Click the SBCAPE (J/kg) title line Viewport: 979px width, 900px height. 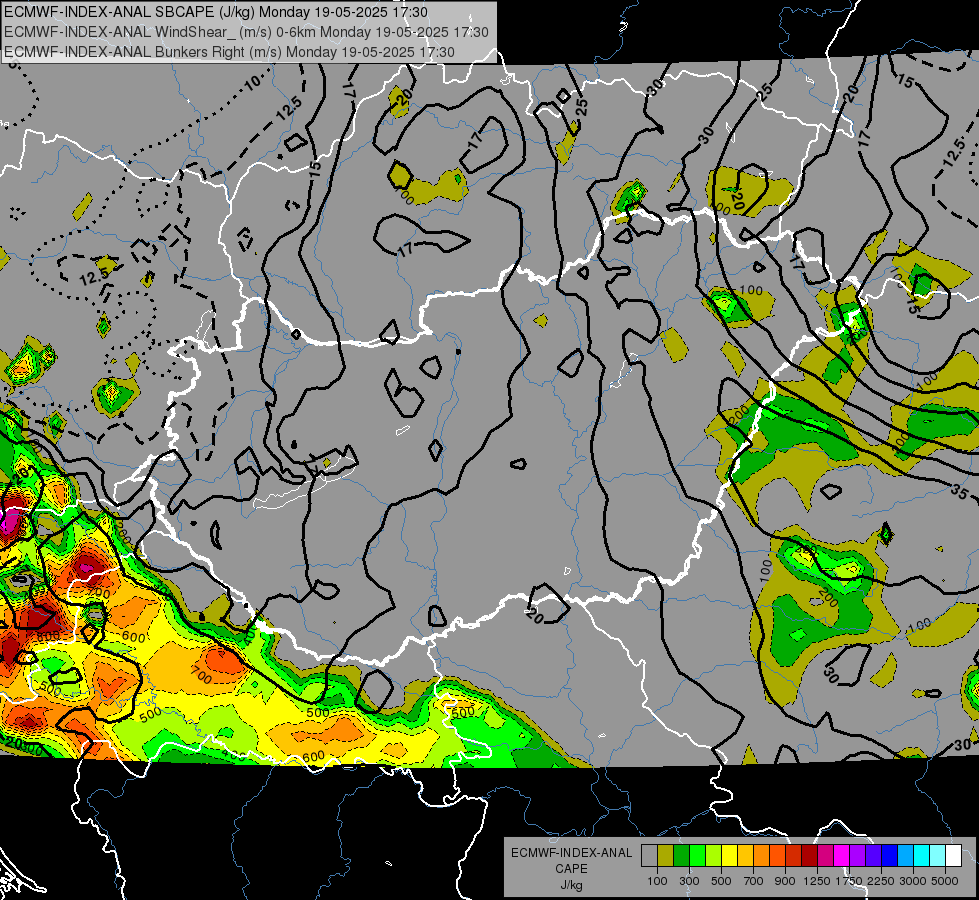coord(216,12)
